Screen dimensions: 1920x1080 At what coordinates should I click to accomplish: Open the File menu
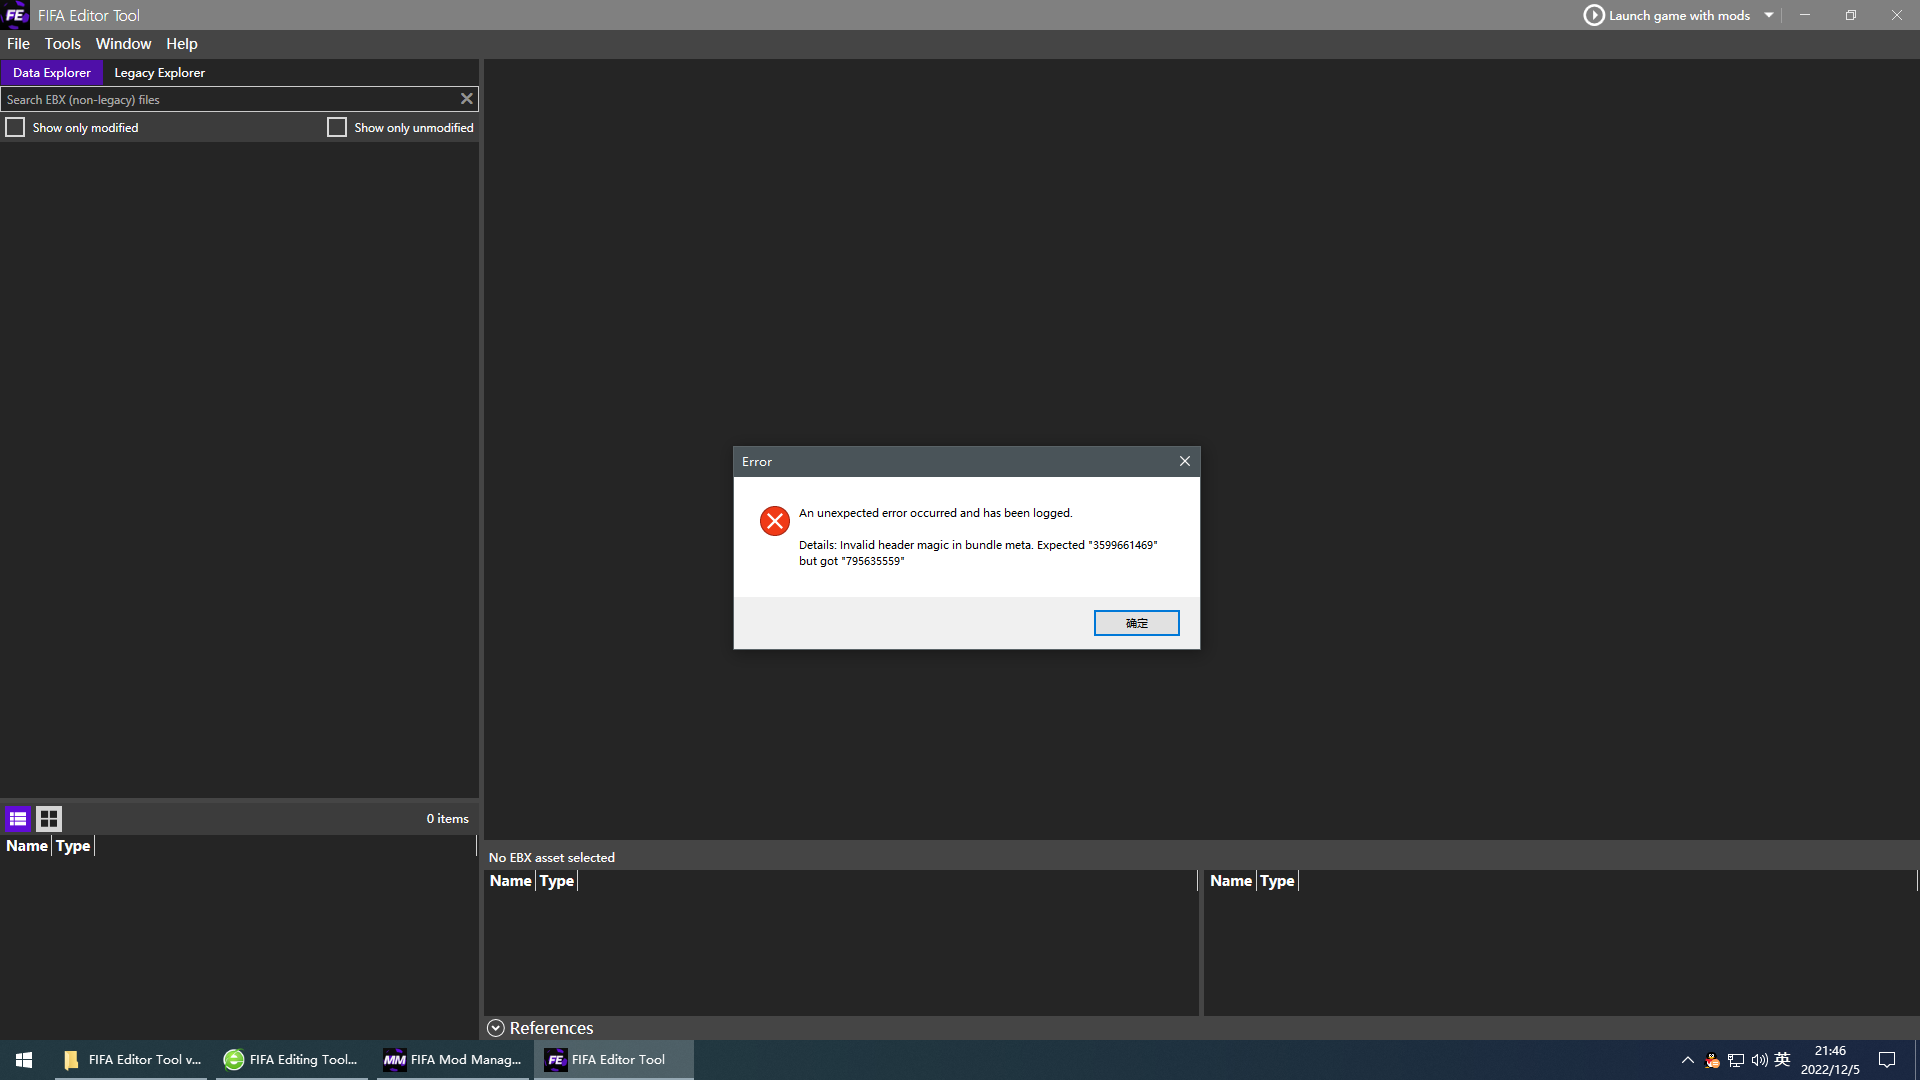[x=18, y=44]
